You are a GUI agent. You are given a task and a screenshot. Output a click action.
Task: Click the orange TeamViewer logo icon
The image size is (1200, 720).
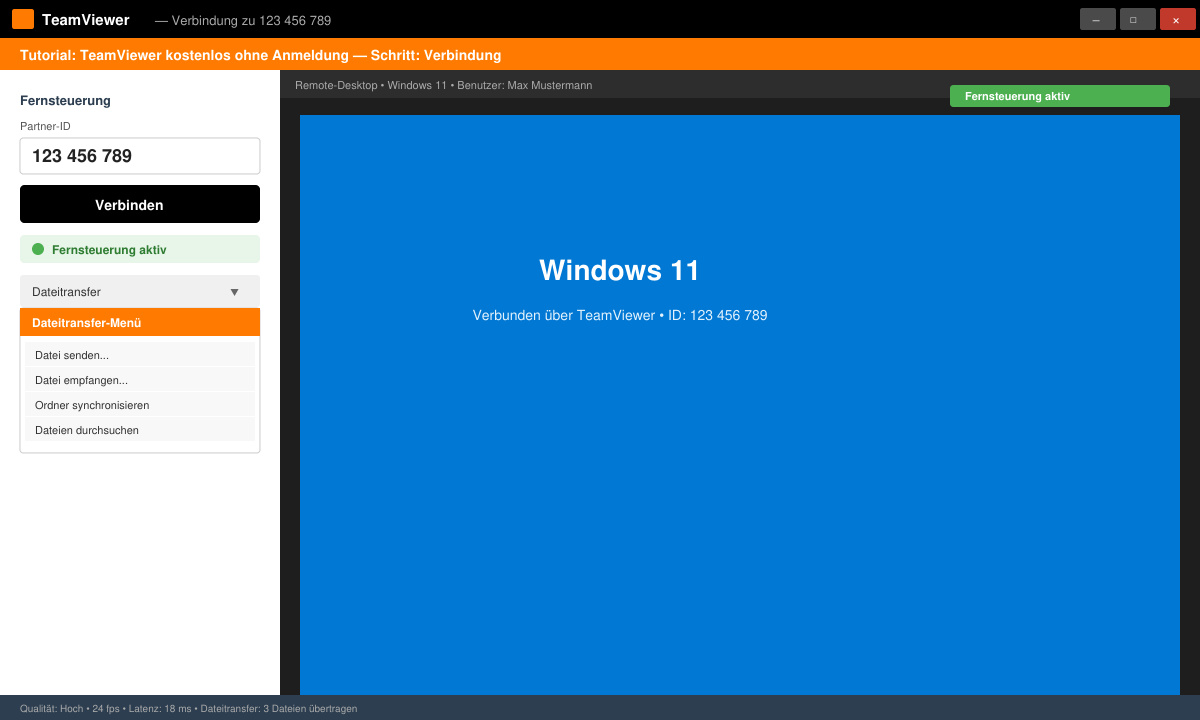[23, 19]
